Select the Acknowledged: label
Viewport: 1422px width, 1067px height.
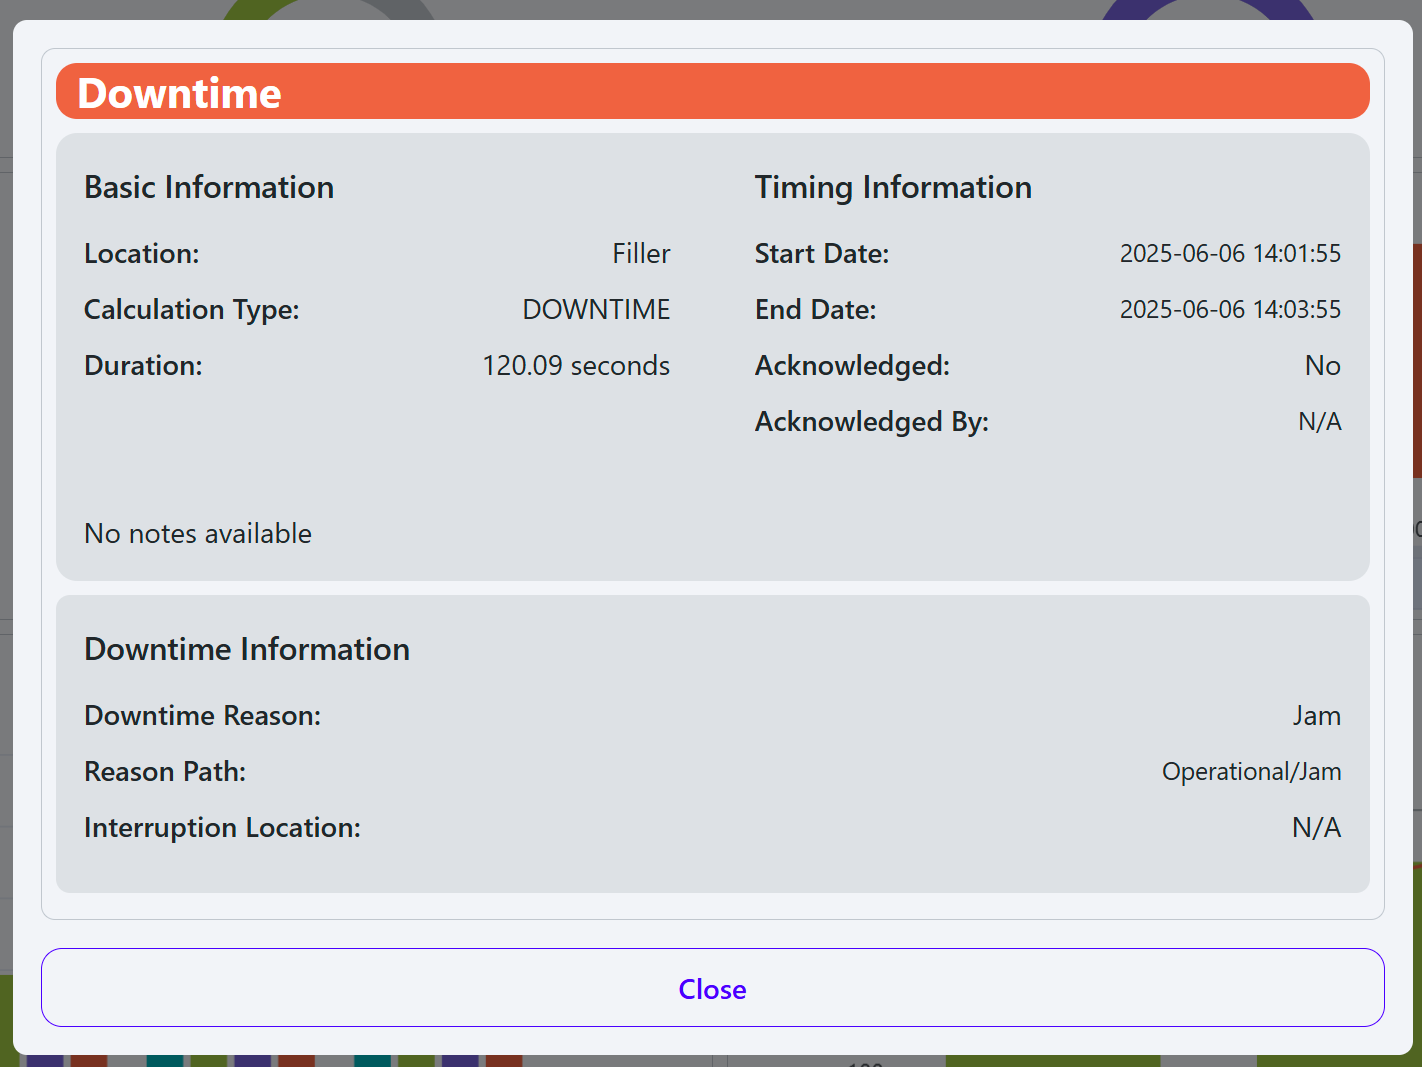coord(852,366)
